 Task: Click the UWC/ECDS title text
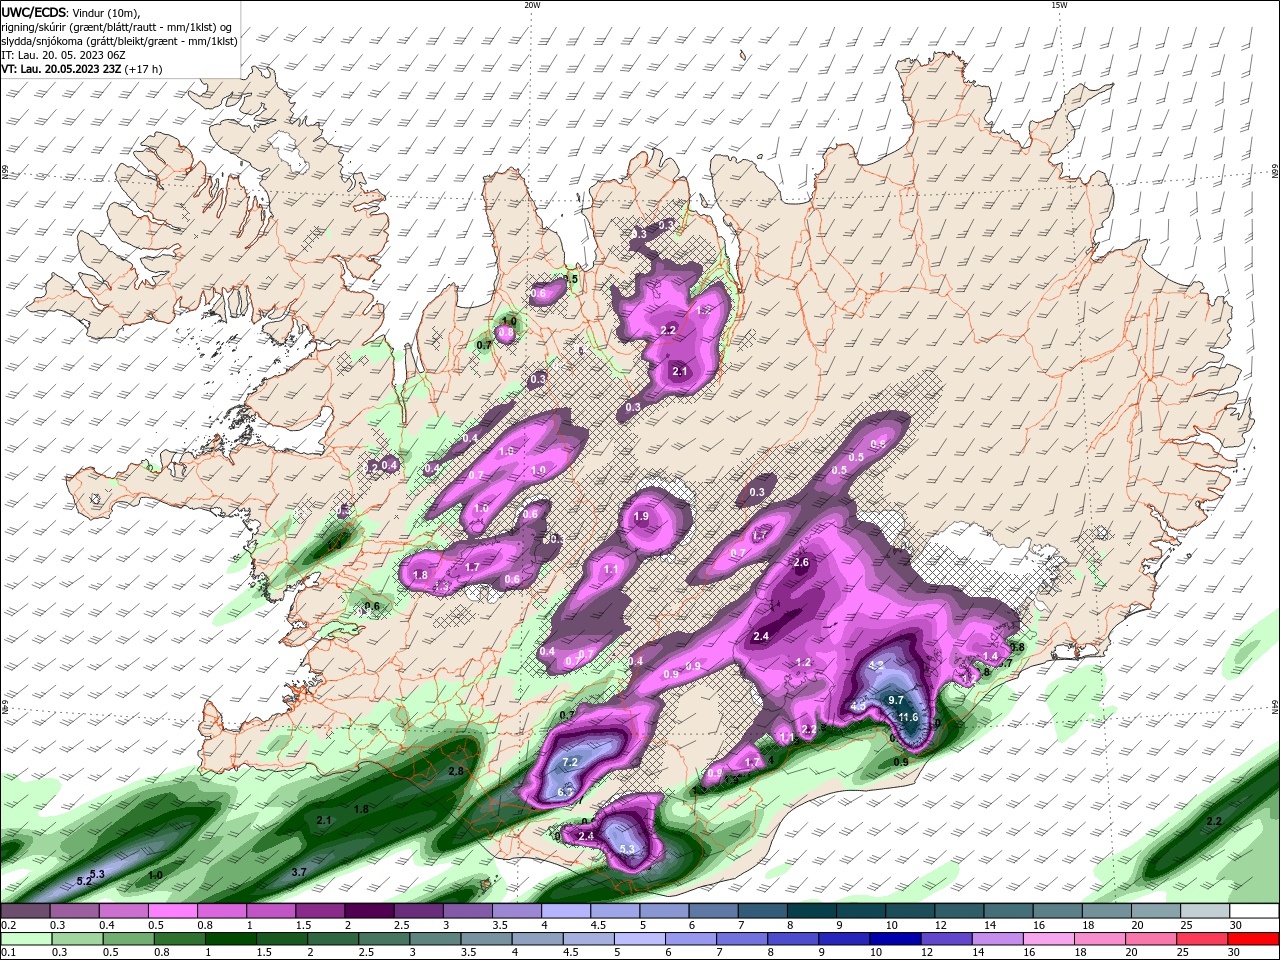[34, 12]
